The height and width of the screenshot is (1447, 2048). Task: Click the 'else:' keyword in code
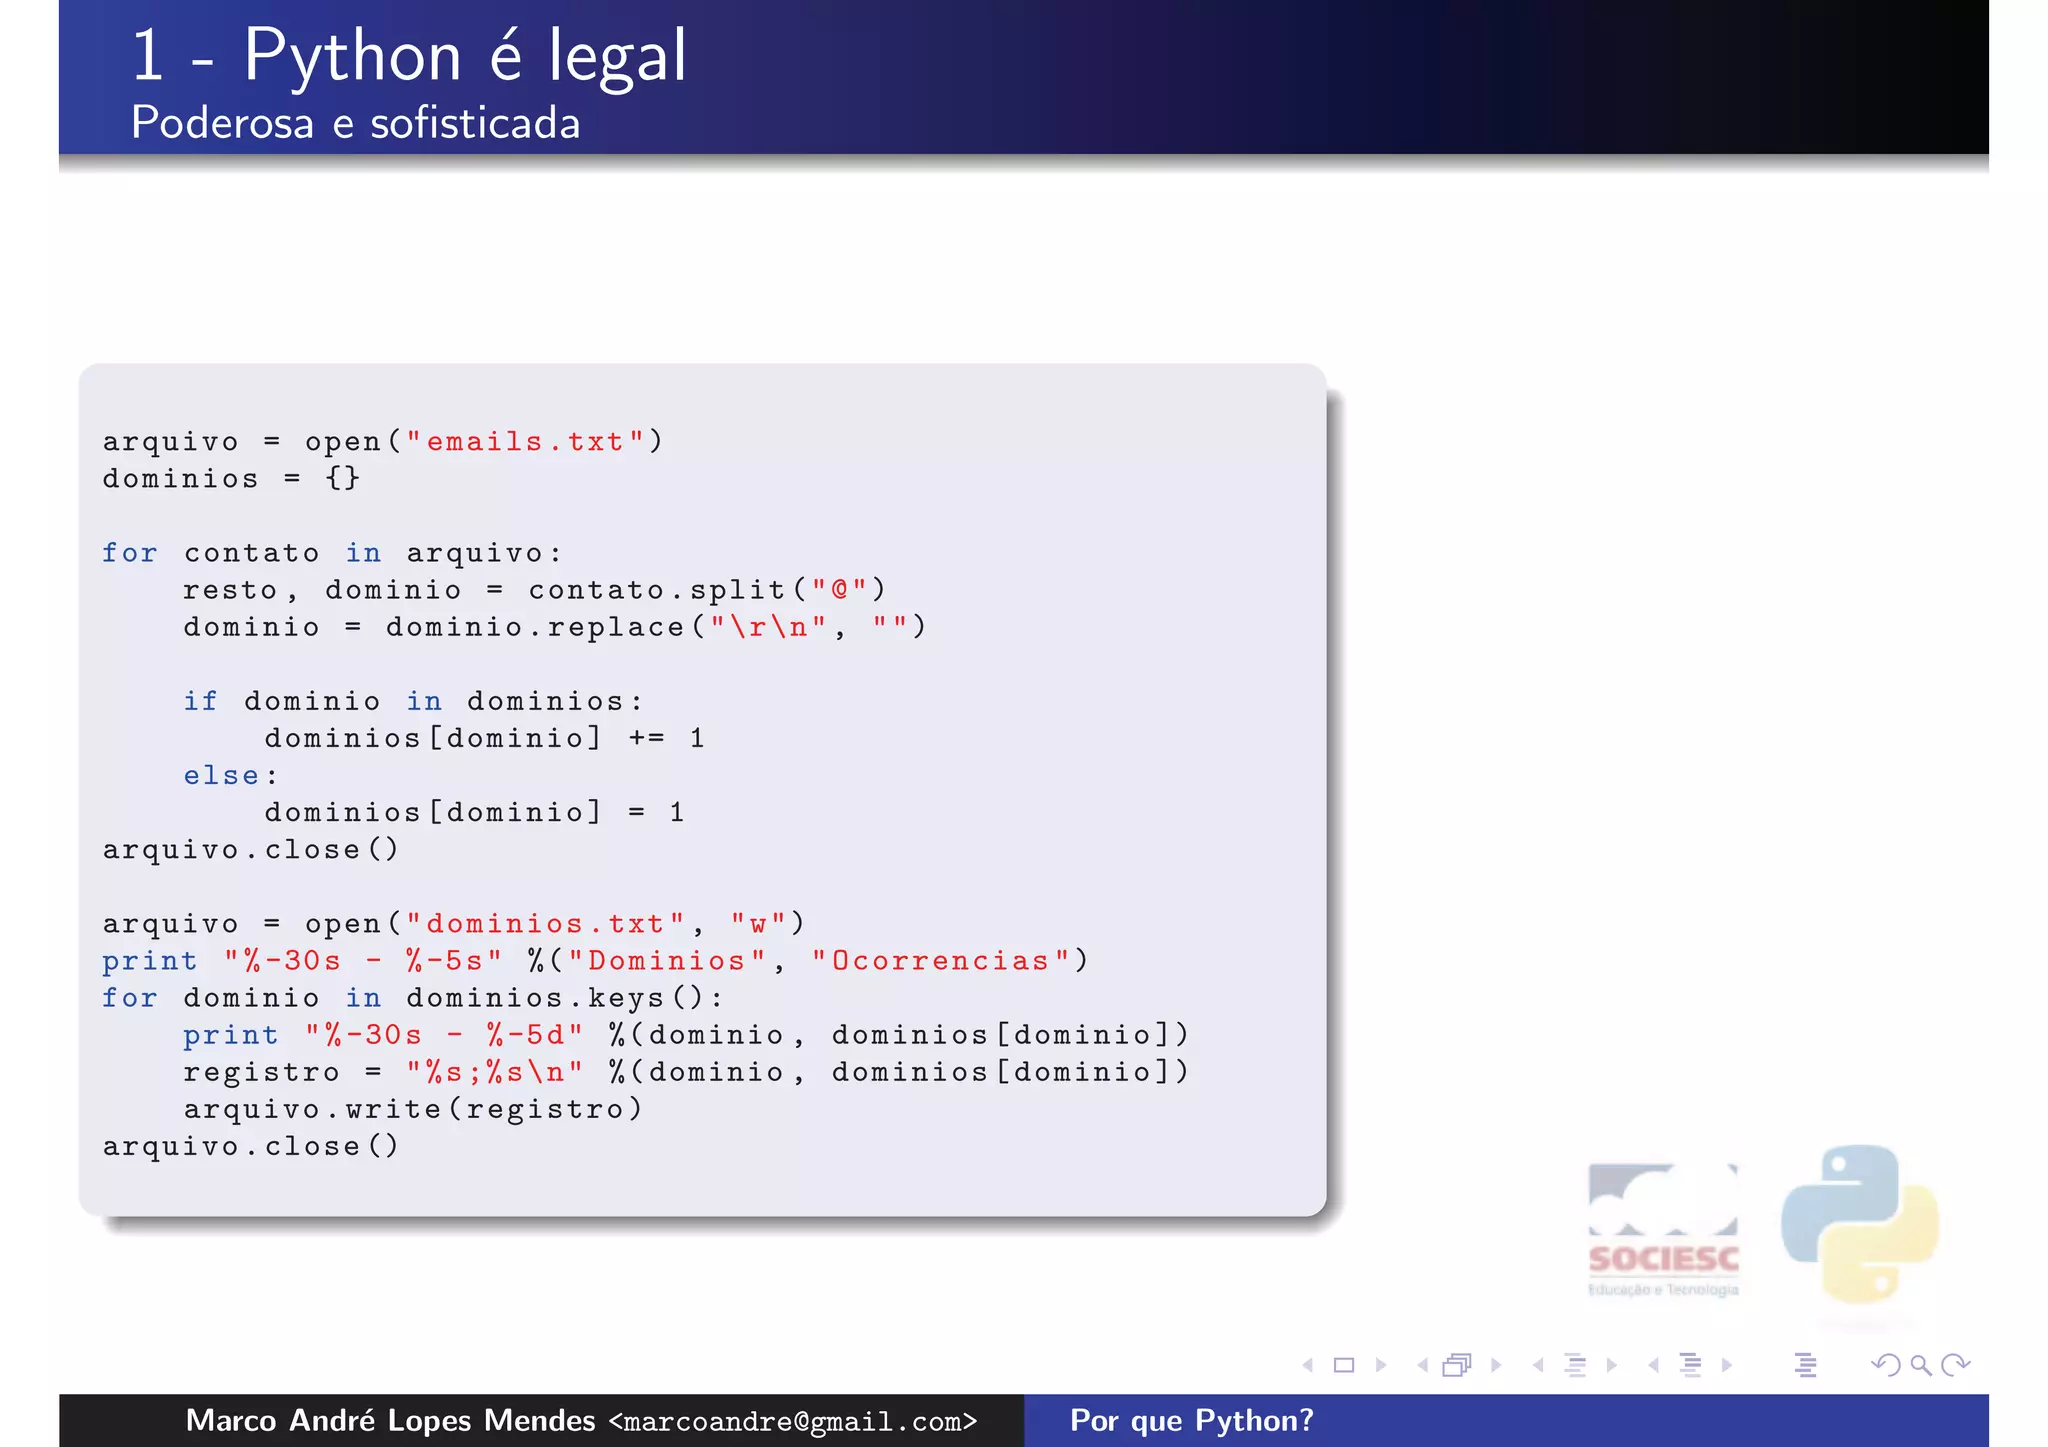click(231, 775)
